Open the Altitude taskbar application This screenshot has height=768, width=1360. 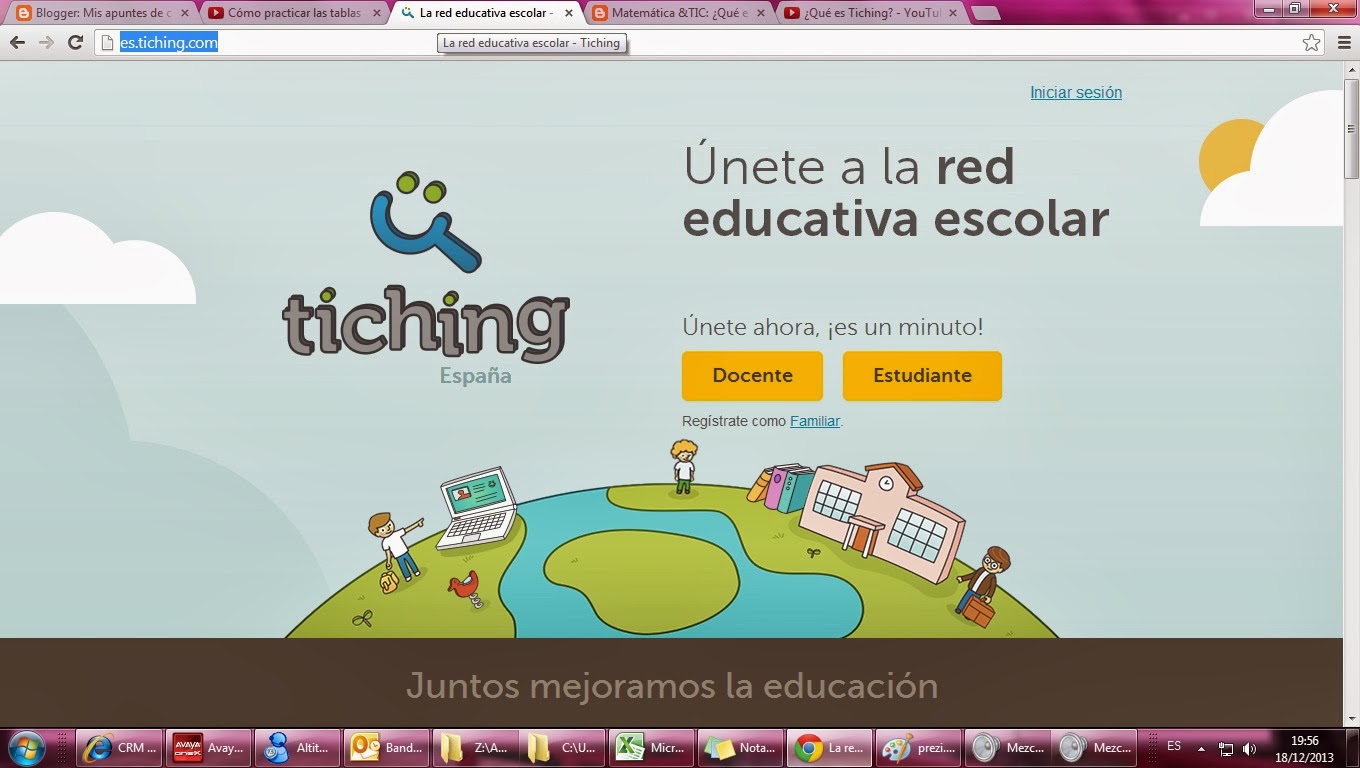tap(297, 747)
